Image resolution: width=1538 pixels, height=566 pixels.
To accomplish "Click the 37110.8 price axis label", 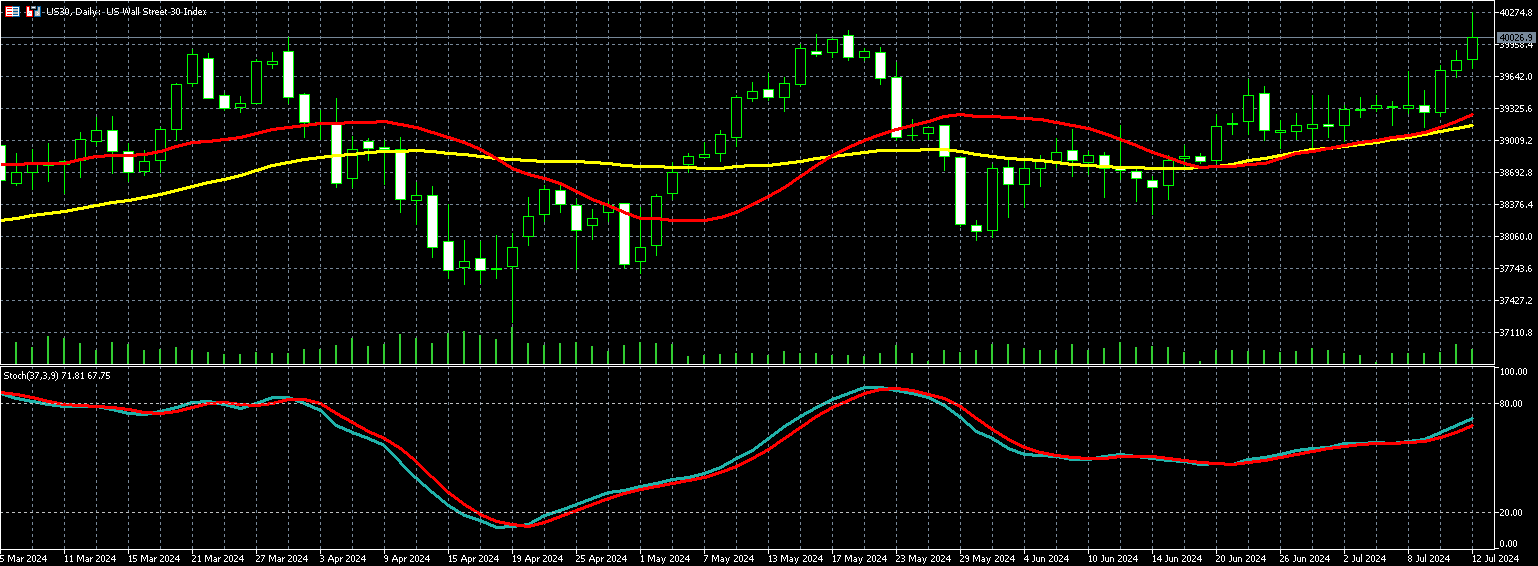I will click(1516, 333).
